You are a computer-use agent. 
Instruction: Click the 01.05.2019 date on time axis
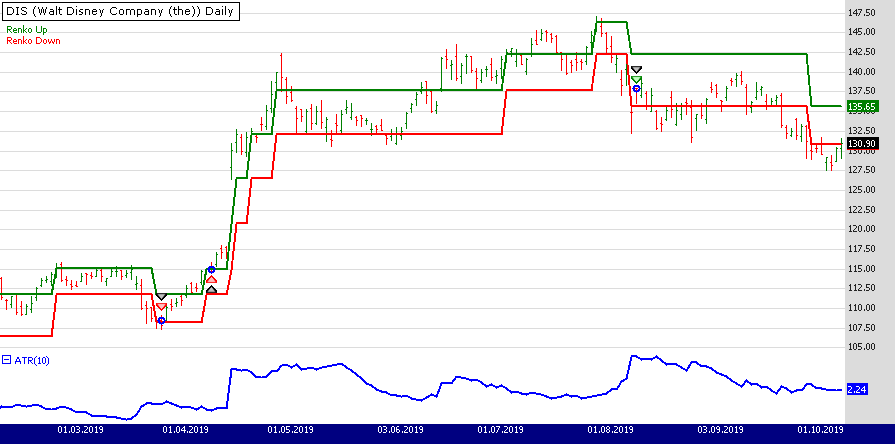(x=291, y=430)
